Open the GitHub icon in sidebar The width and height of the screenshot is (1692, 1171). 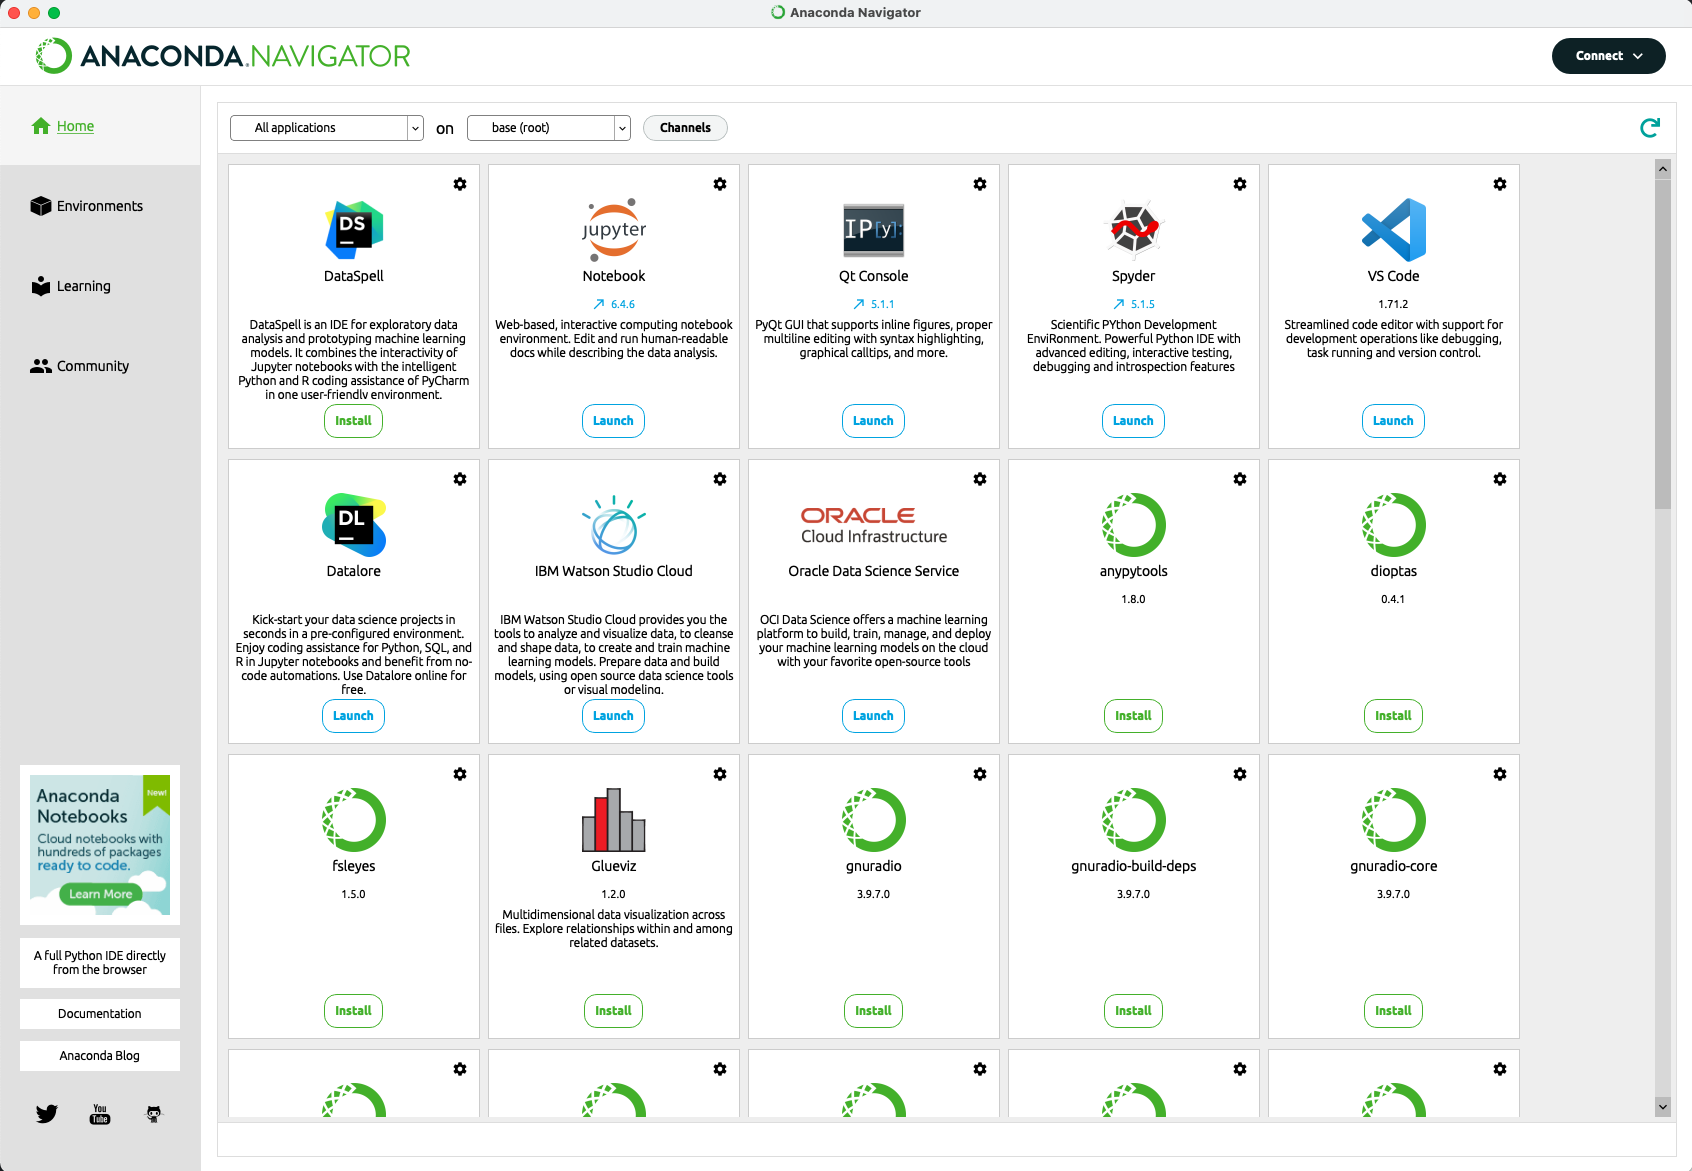(x=153, y=1114)
